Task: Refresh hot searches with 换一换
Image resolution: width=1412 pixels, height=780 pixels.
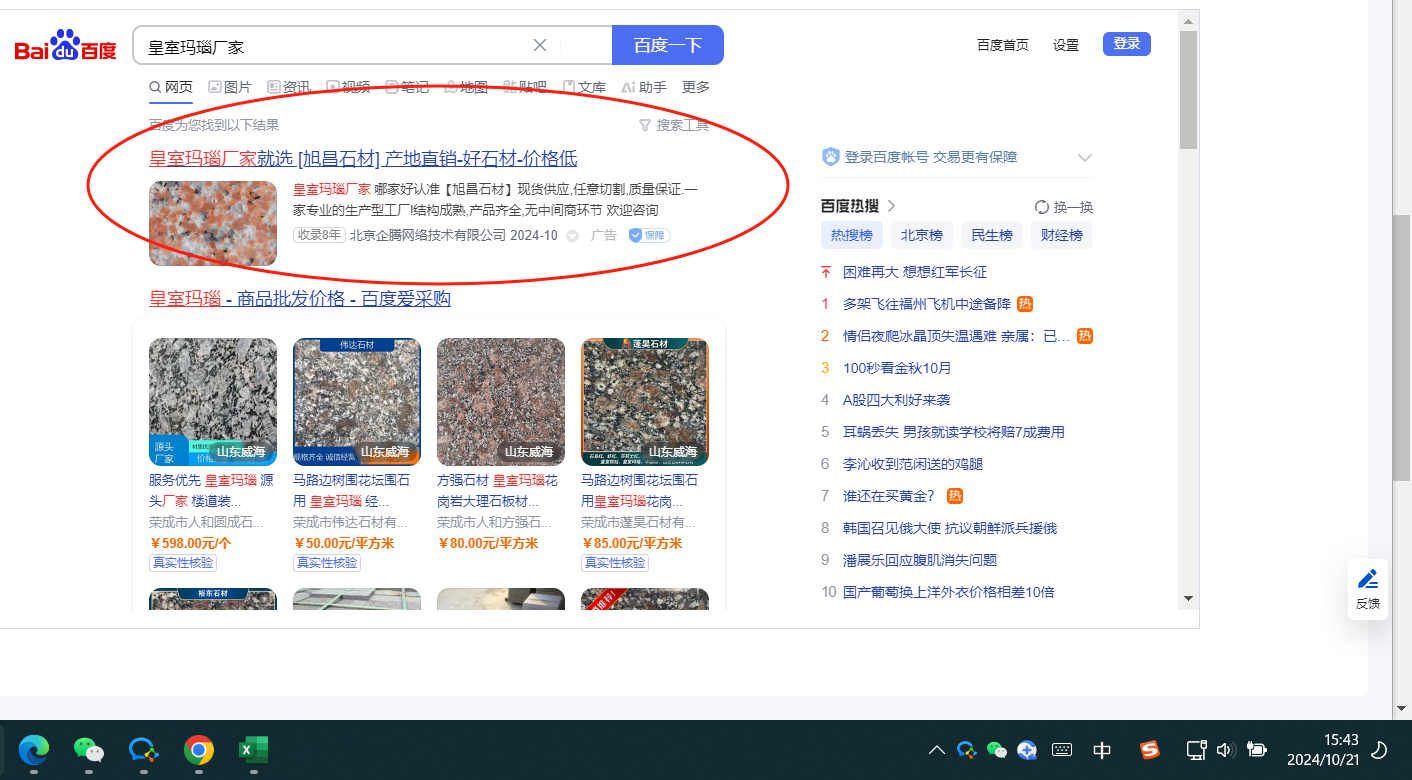Action: pos(1064,207)
